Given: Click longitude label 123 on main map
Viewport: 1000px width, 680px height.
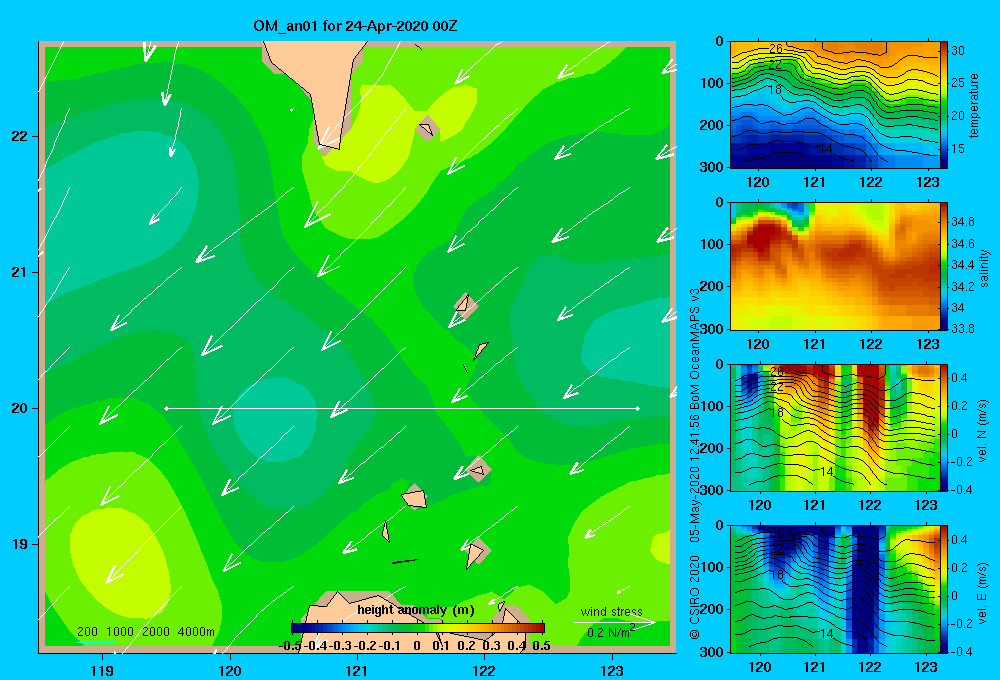Looking at the screenshot, I should coord(612,670).
